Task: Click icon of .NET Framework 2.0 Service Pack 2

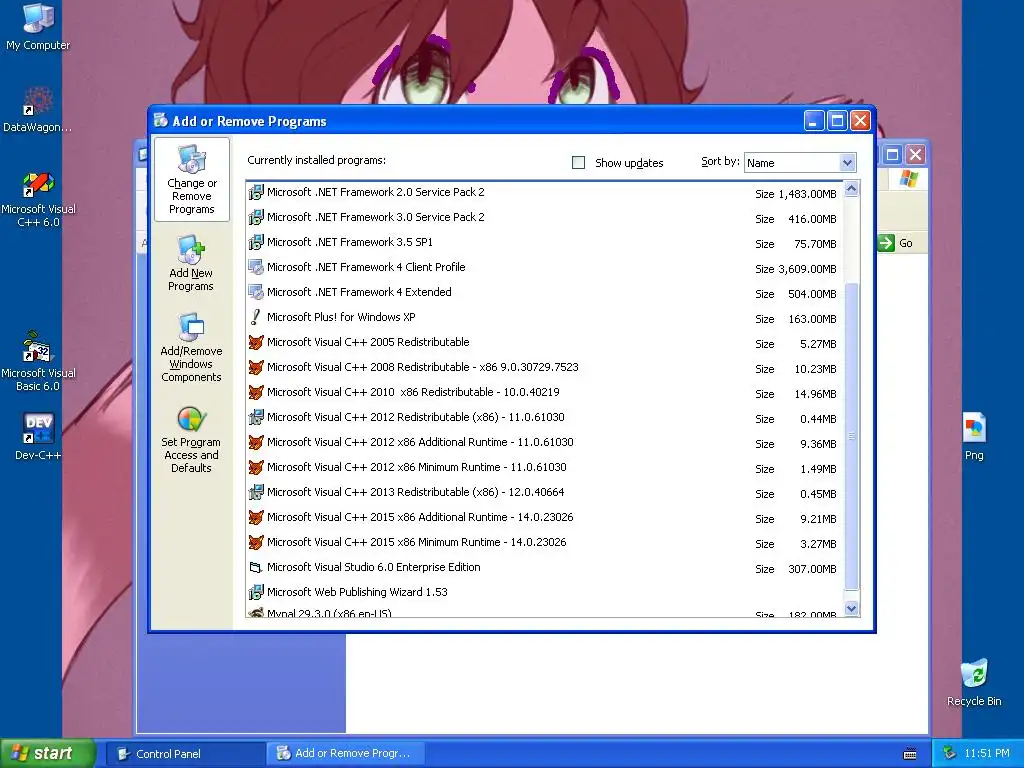Action: coord(256,192)
